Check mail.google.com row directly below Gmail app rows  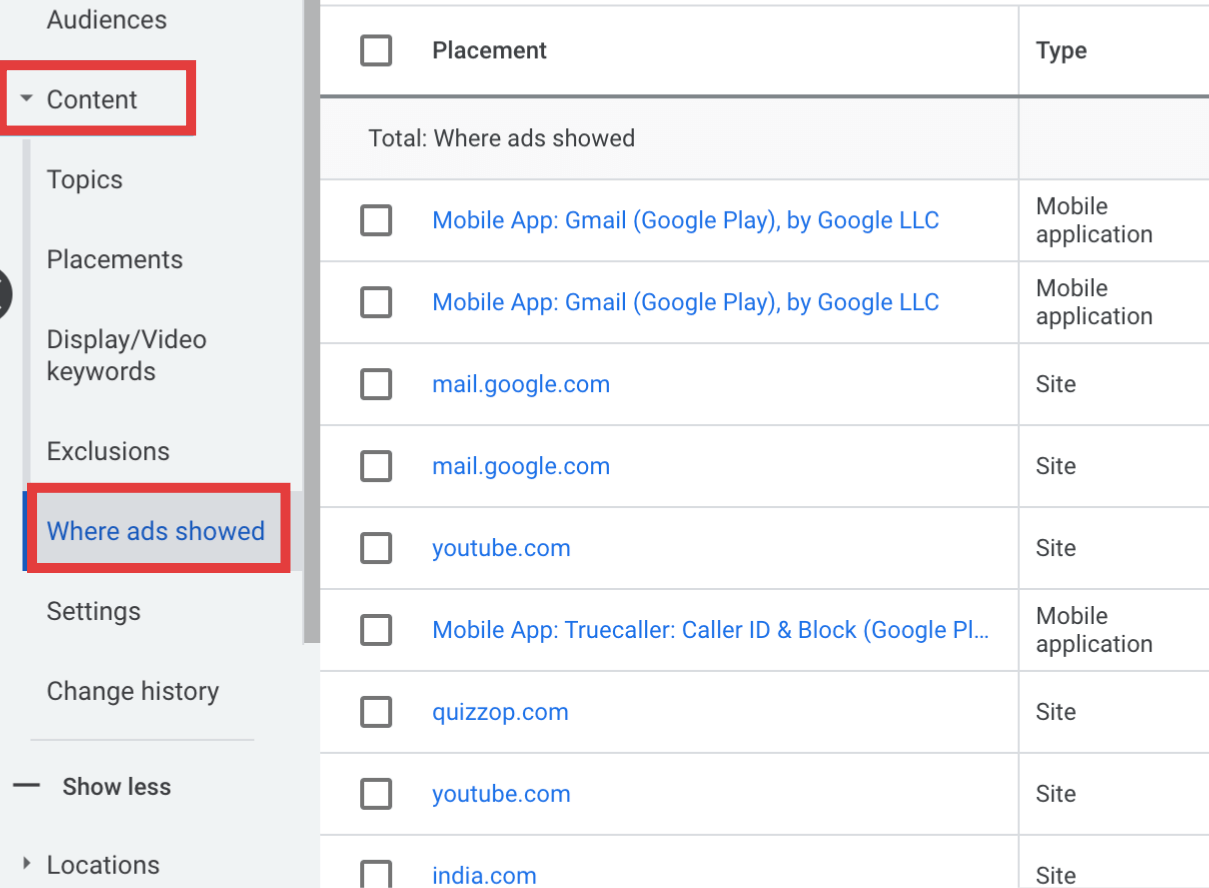376,384
